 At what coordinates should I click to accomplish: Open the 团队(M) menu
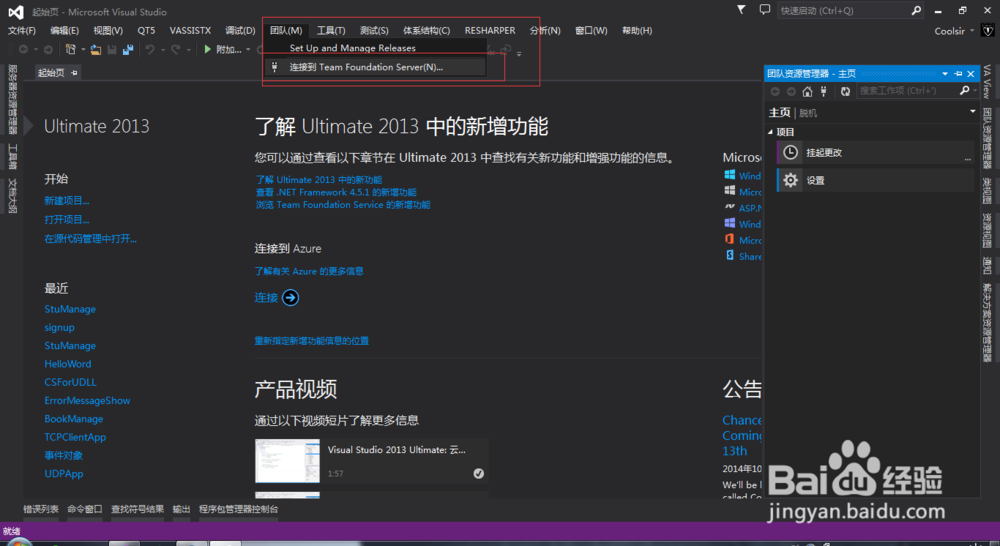[x=286, y=31]
